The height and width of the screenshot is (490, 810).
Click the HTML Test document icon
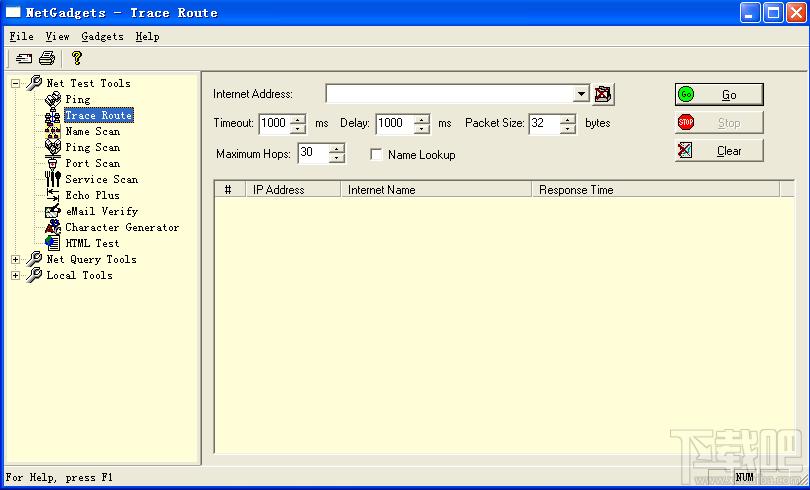click(53, 243)
